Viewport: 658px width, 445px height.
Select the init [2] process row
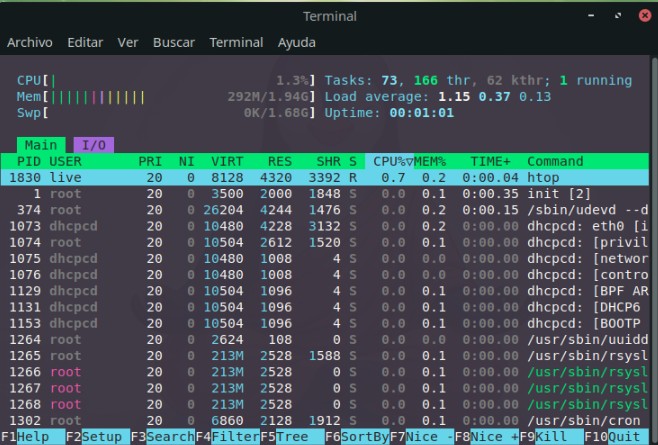coord(325,194)
